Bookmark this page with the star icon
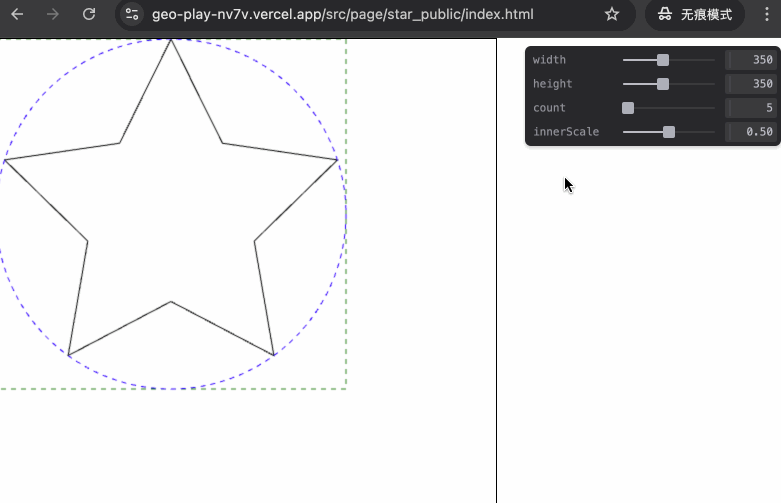The width and height of the screenshot is (781, 503). pos(612,14)
